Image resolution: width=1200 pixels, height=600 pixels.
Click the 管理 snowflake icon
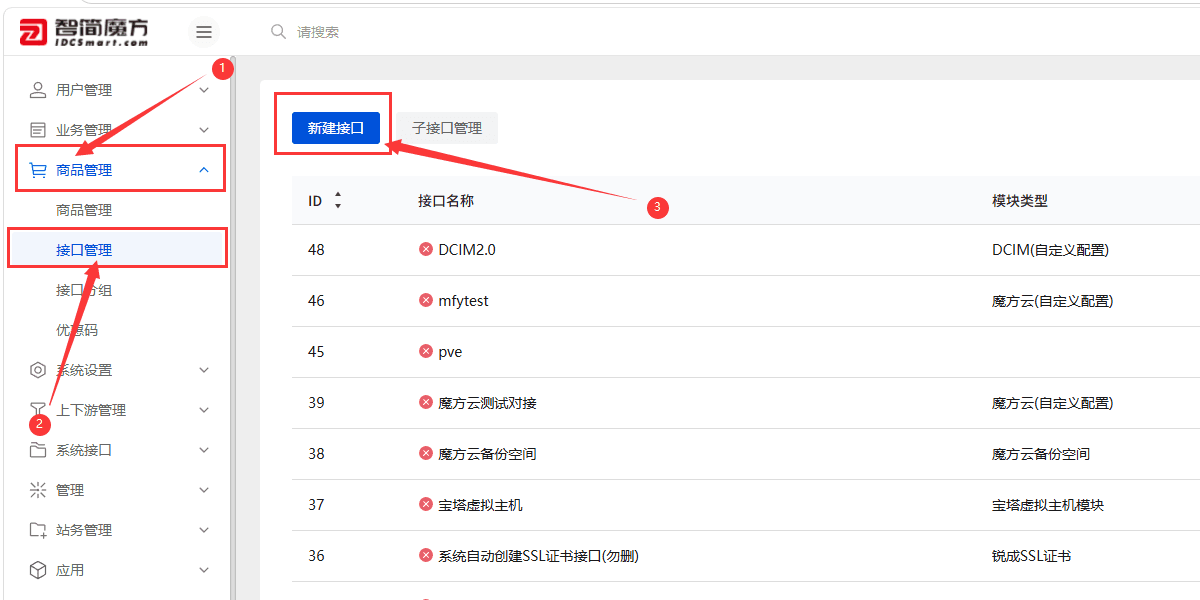tap(38, 490)
